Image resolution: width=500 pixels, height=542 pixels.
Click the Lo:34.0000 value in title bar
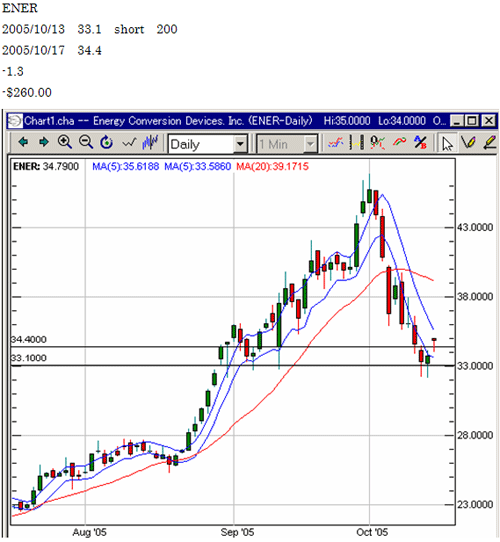click(x=402, y=121)
